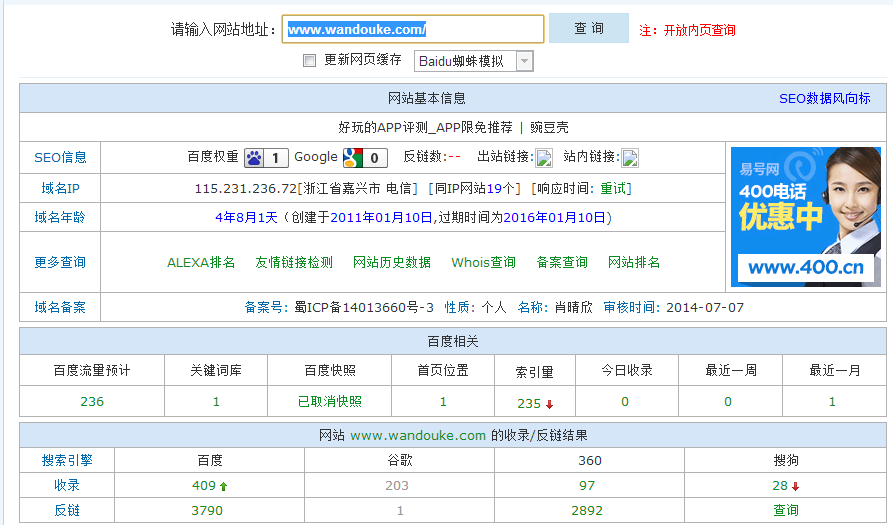Click the 查询 search button

(589, 28)
